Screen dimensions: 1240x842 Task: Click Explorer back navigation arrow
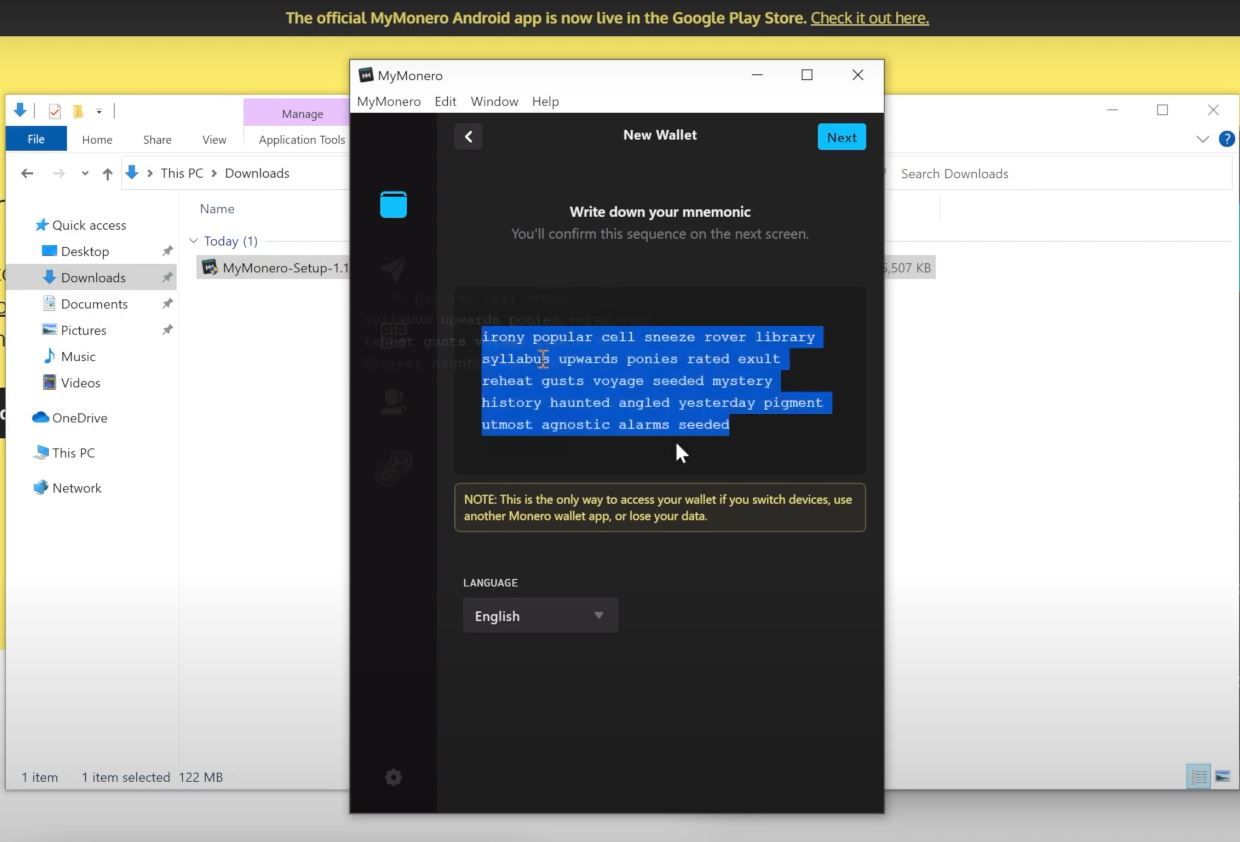pos(27,173)
